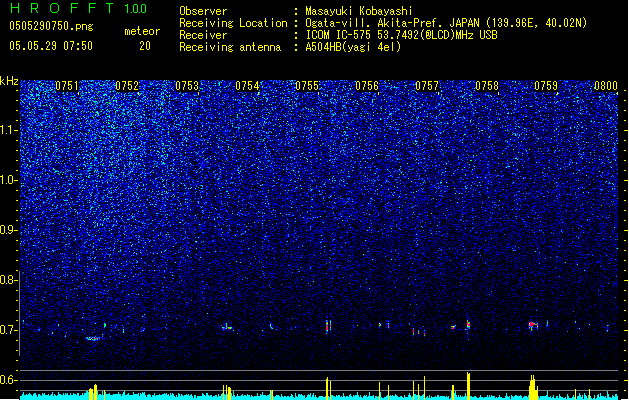Click the 1.1 kHz axis label

[x=9, y=130]
